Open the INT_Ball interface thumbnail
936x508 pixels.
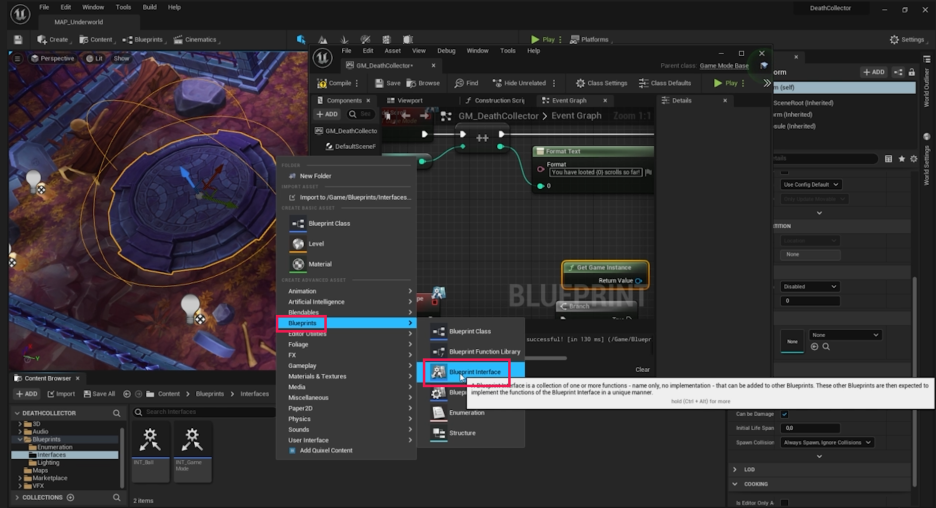(x=150, y=451)
